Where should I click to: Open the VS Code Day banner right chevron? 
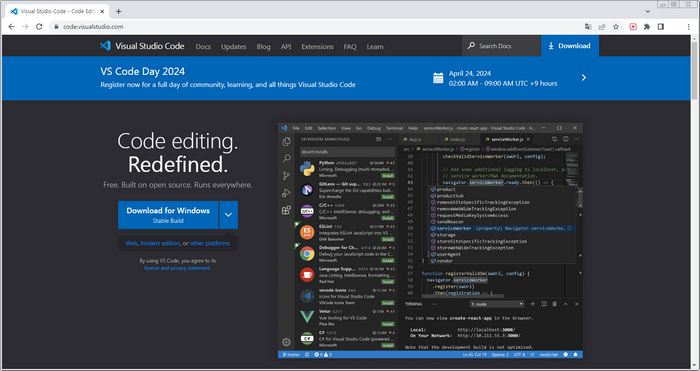(583, 78)
